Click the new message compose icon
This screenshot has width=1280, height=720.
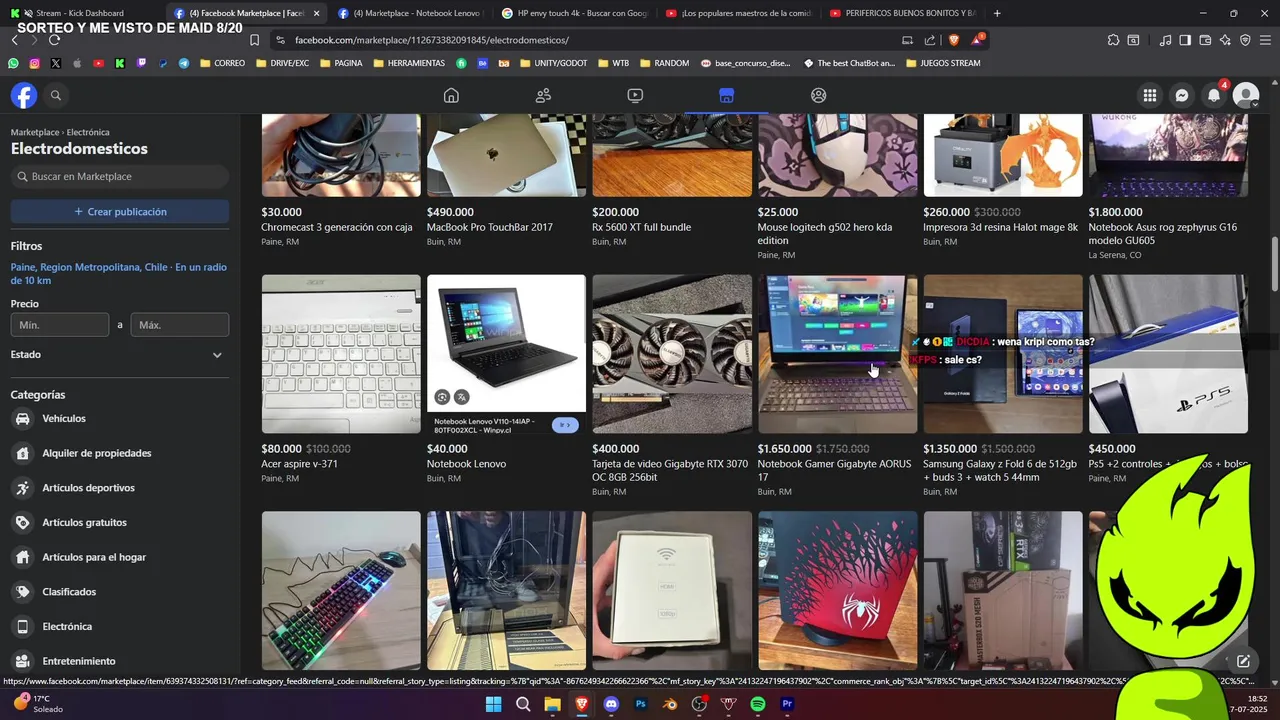(x=1243, y=661)
